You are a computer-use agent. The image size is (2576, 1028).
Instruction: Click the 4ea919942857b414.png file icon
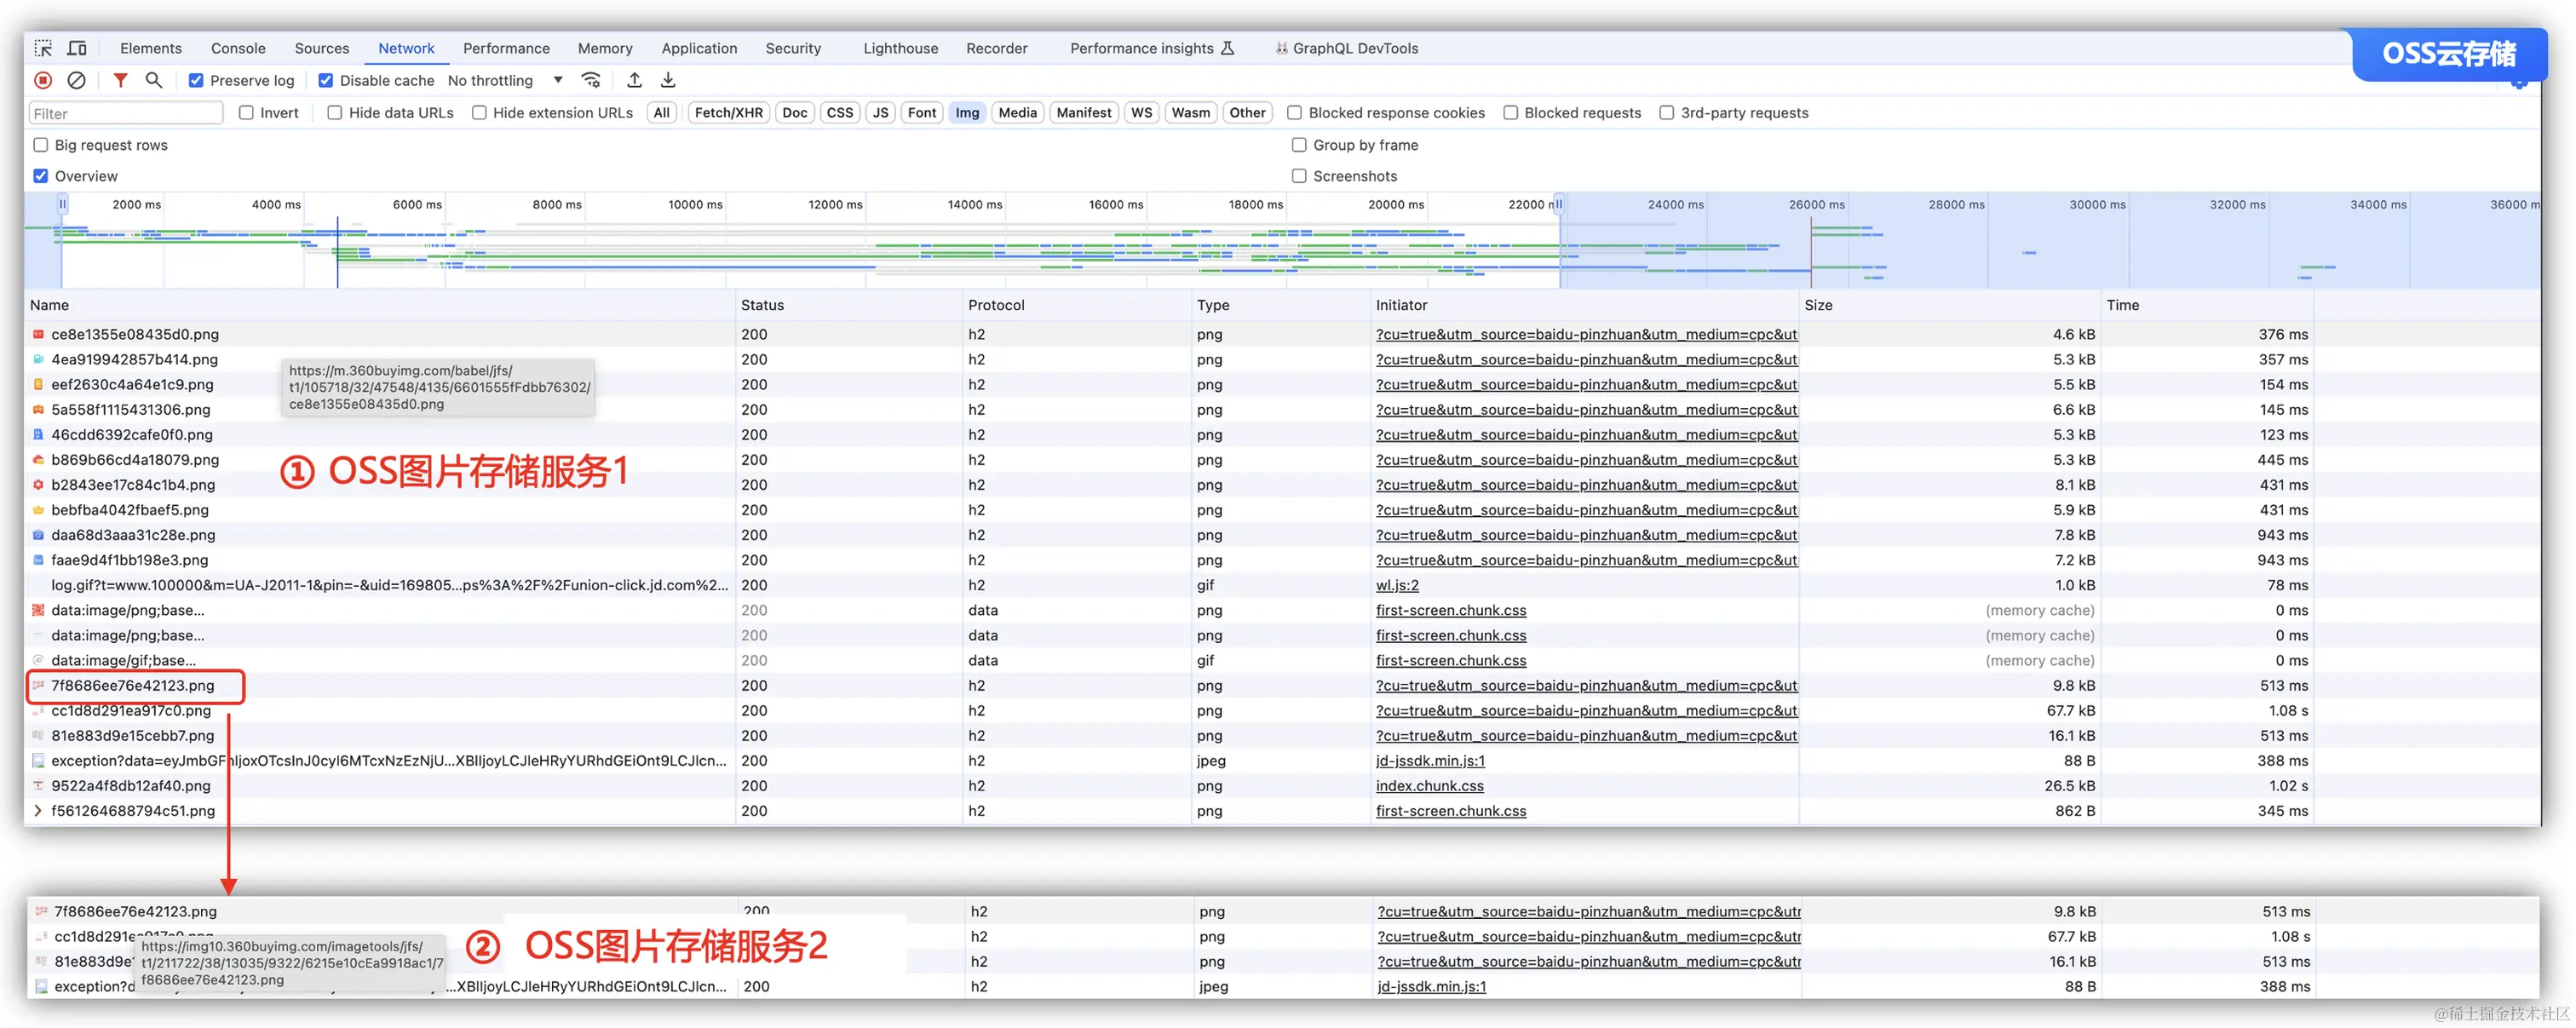pos(38,359)
